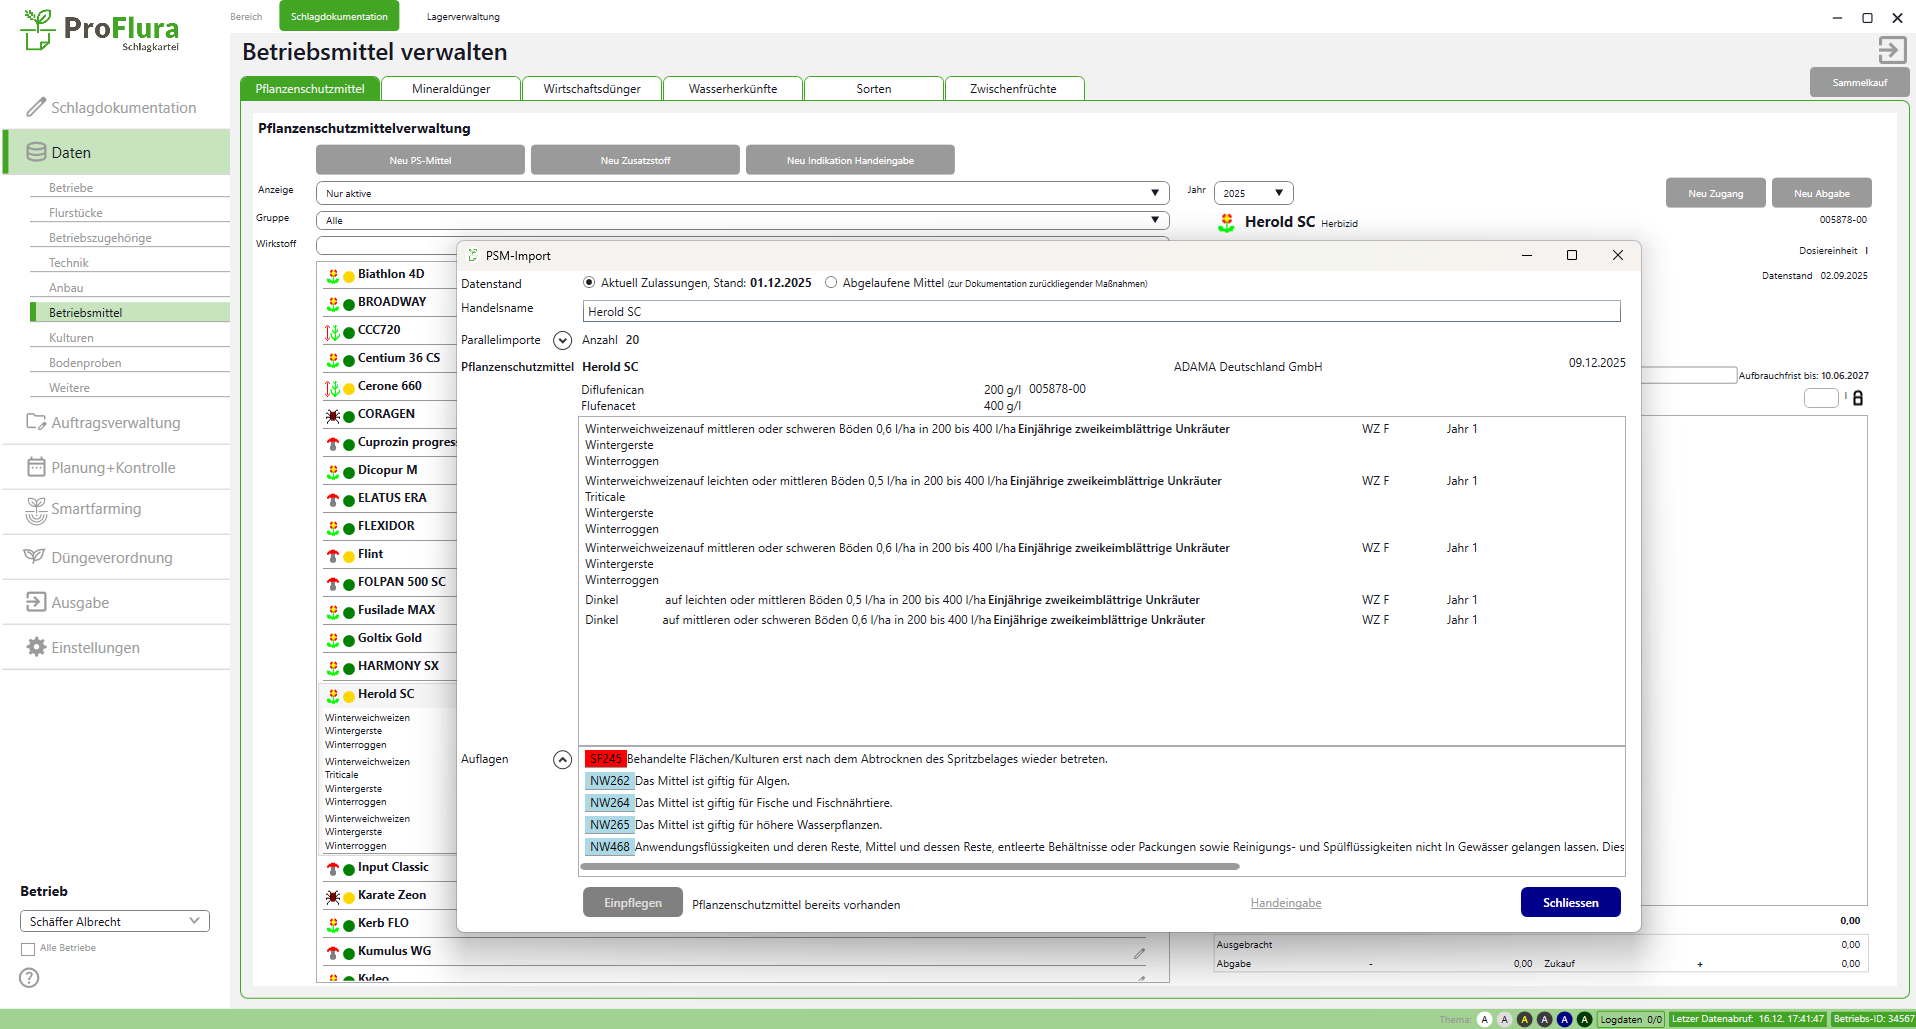Collapse the Auflagen section
1916x1029 pixels.
click(563, 760)
